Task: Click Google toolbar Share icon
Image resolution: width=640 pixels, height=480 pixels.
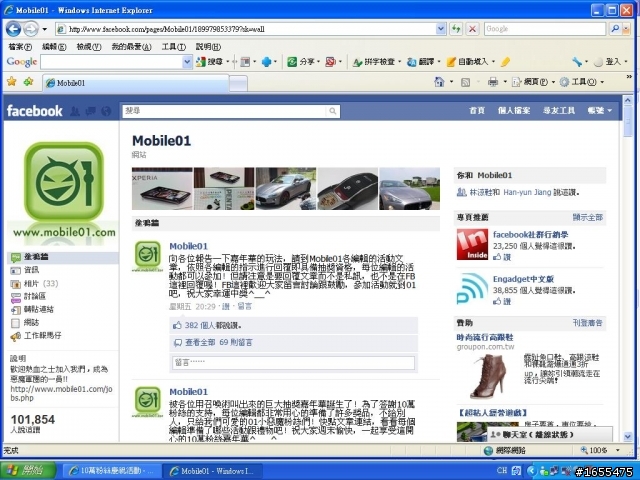Action: point(292,62)
